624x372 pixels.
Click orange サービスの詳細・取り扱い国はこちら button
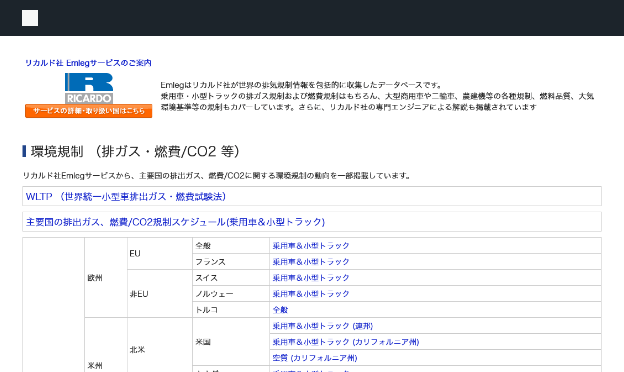(88, 111)
